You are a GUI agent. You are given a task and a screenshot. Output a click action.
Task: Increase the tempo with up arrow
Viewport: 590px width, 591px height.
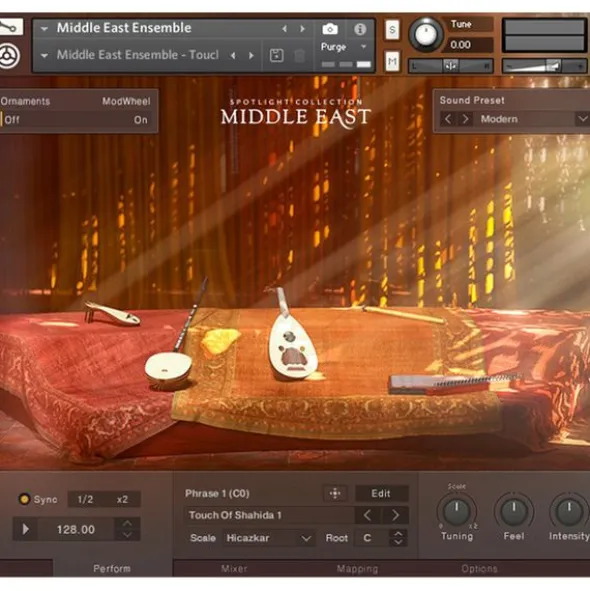click(x=127, y=523)
